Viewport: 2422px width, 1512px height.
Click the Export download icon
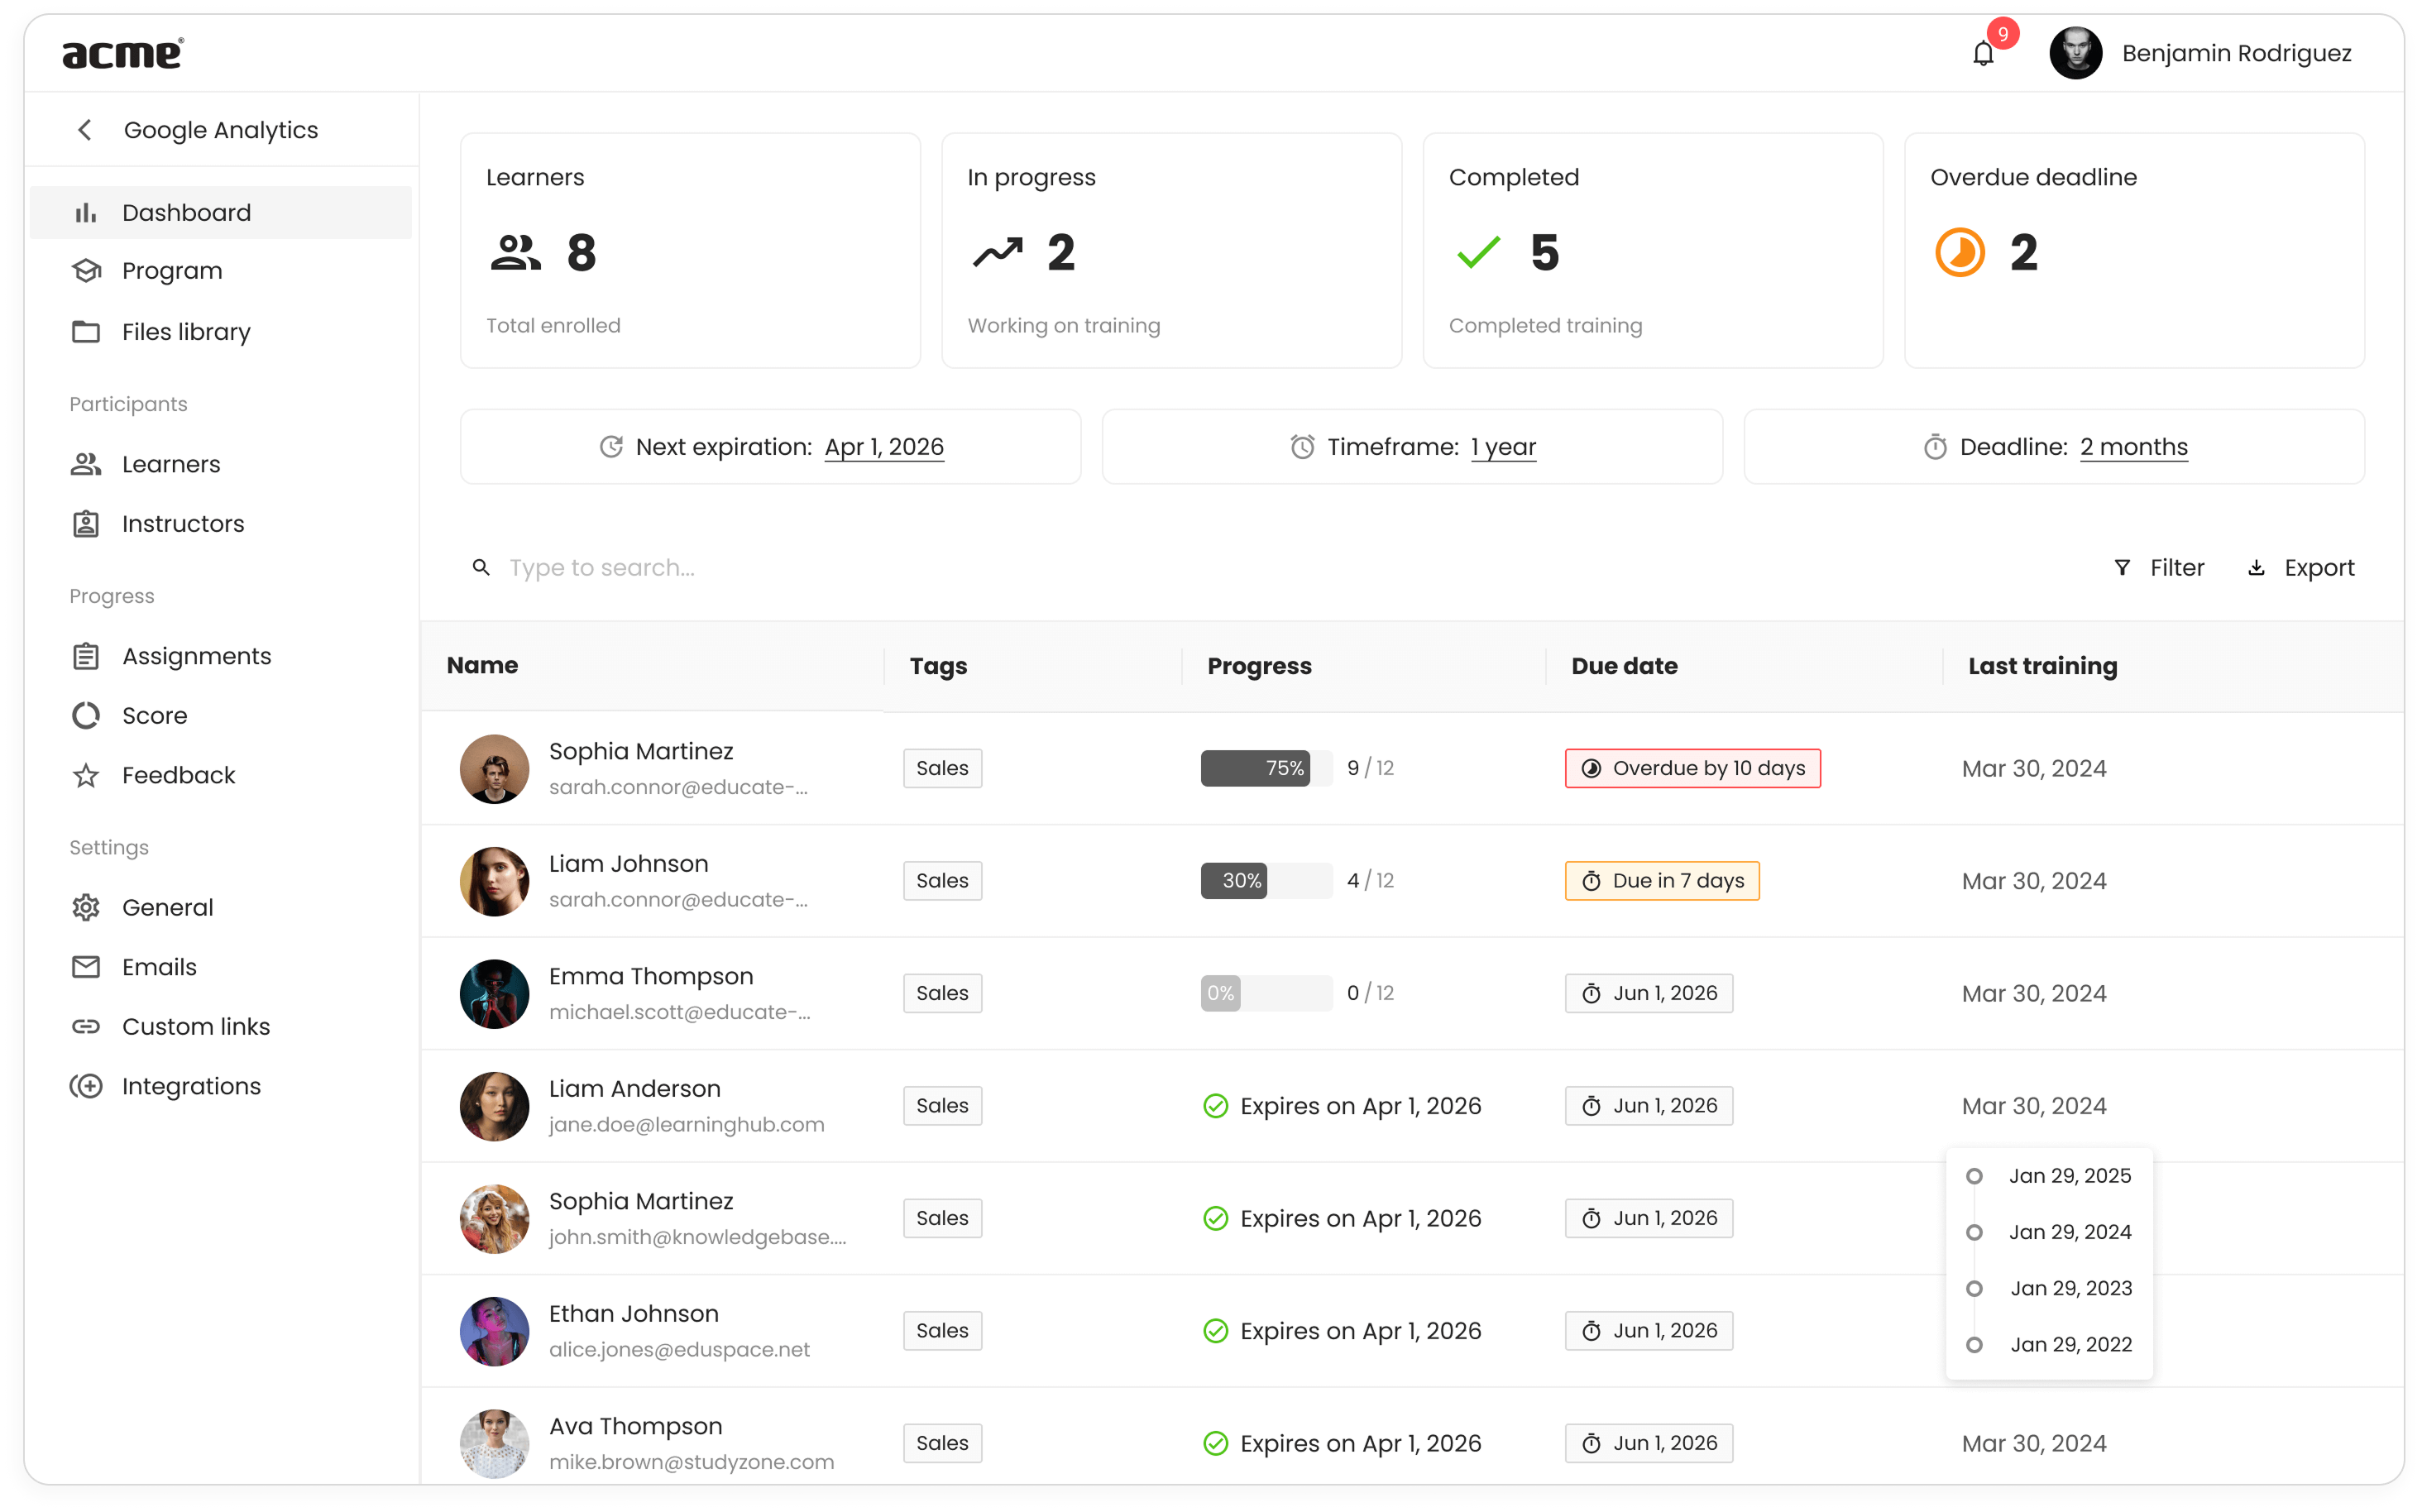pyautogui.click(x=2257, y=568)
